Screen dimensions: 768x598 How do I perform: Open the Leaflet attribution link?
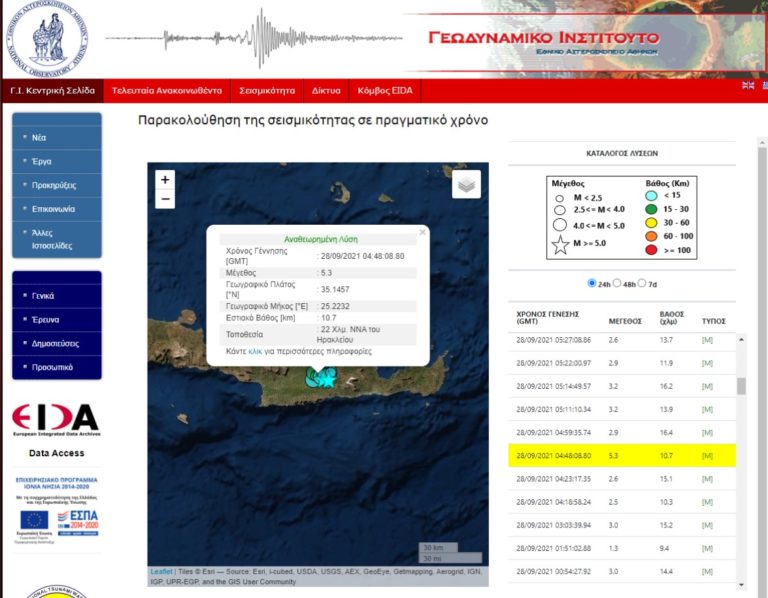point(161,572)
